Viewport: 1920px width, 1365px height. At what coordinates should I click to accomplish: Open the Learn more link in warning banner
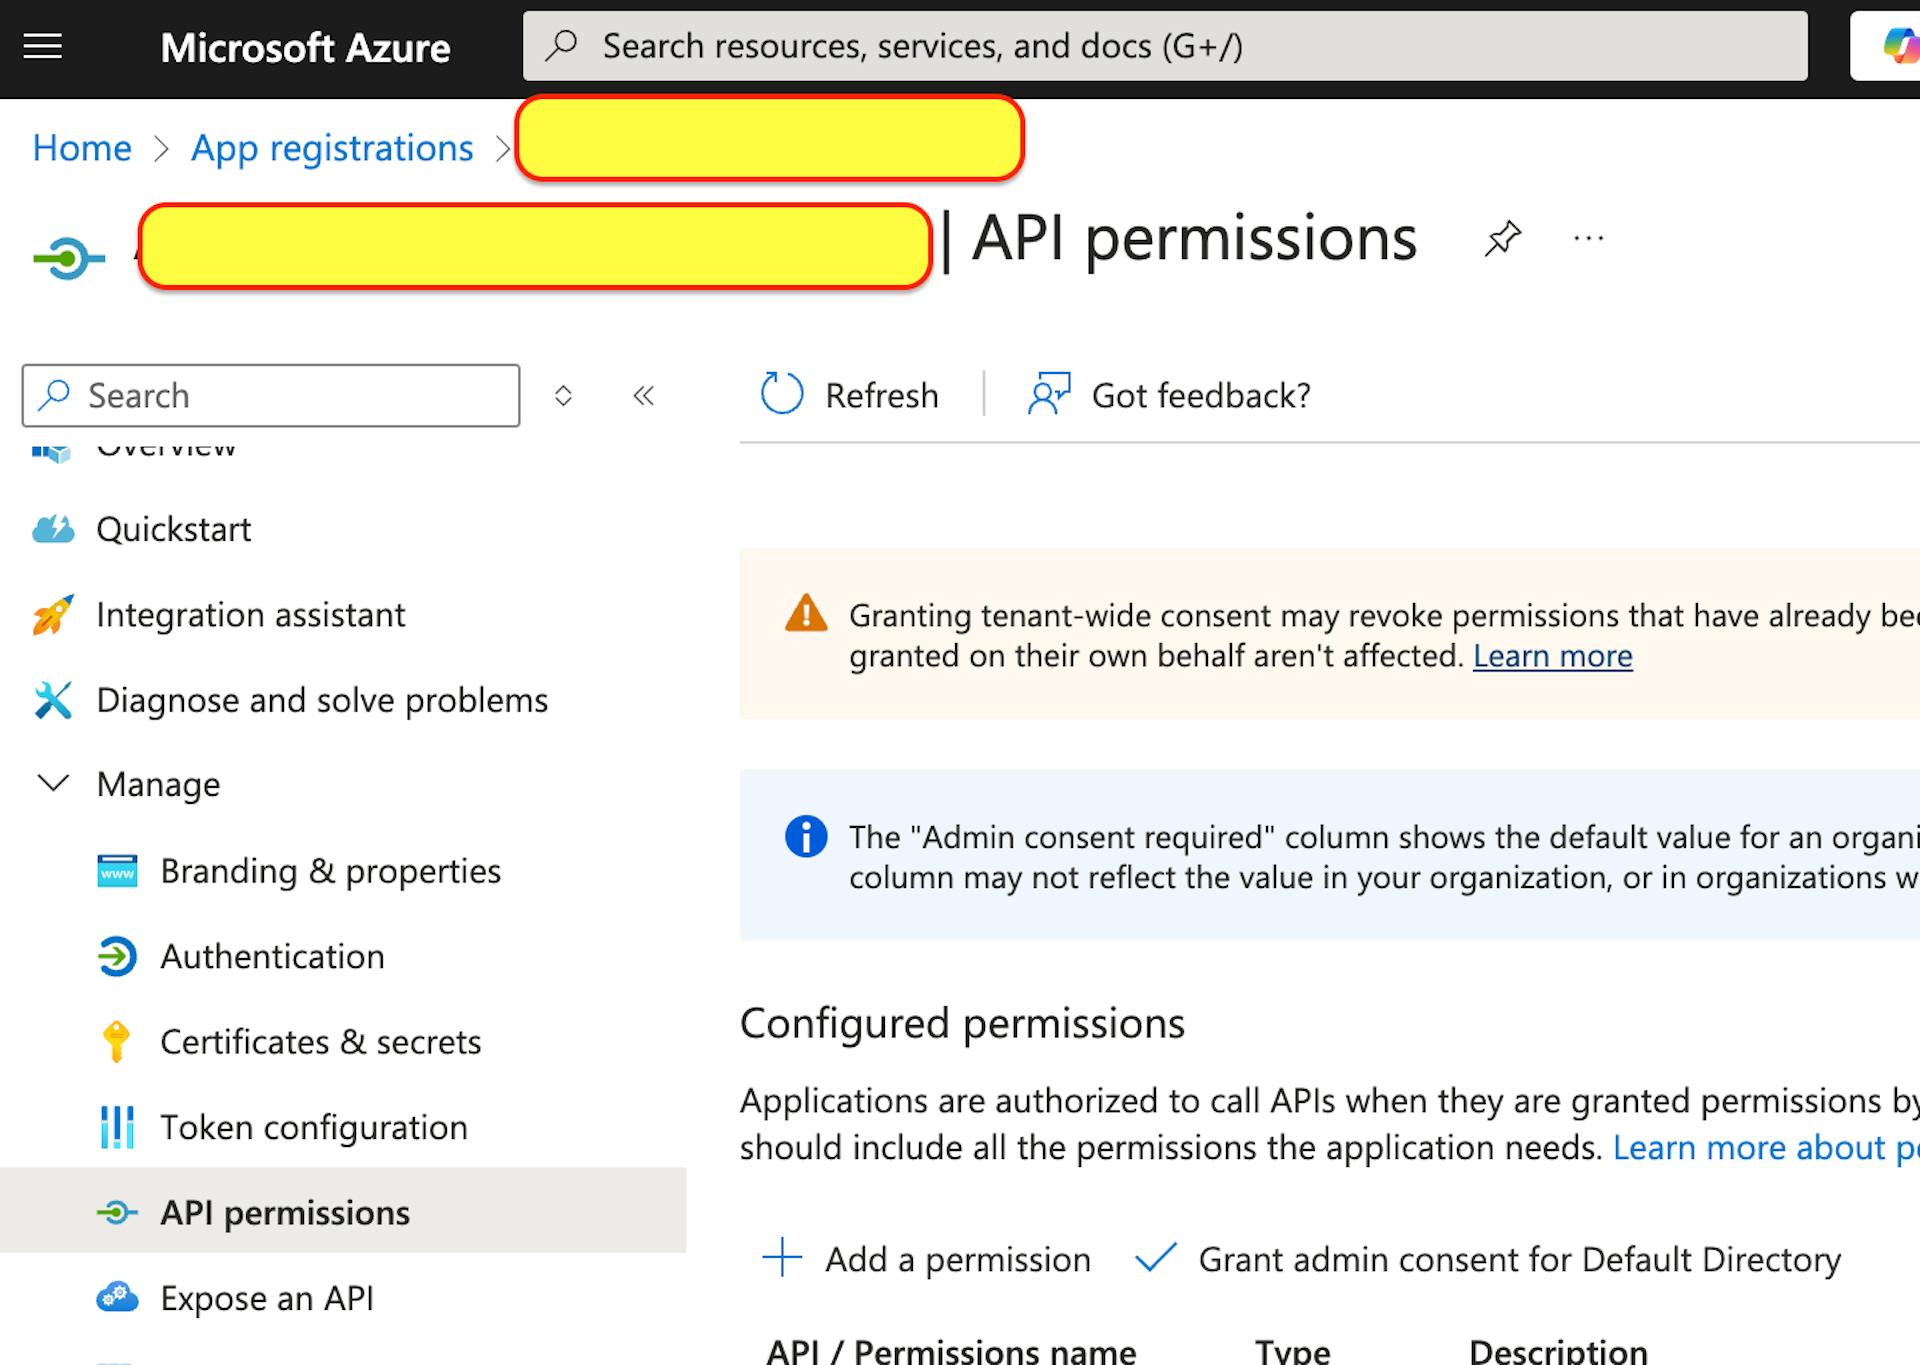[1551, 656]
